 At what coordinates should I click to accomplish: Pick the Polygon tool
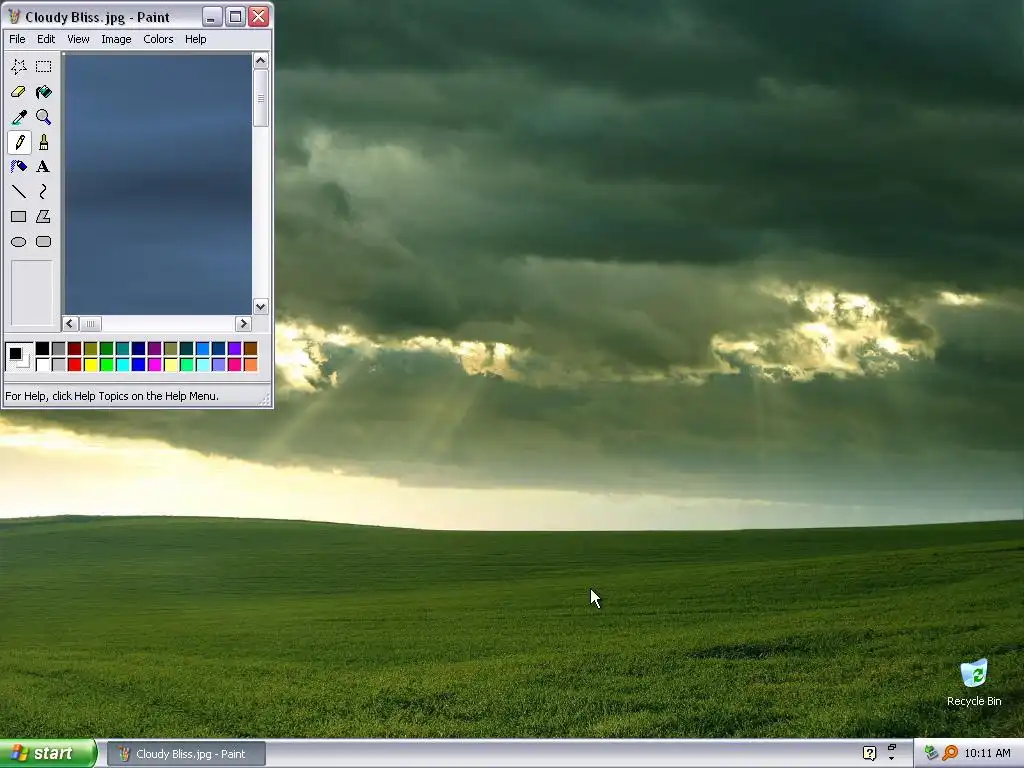[x=44, y=217]
